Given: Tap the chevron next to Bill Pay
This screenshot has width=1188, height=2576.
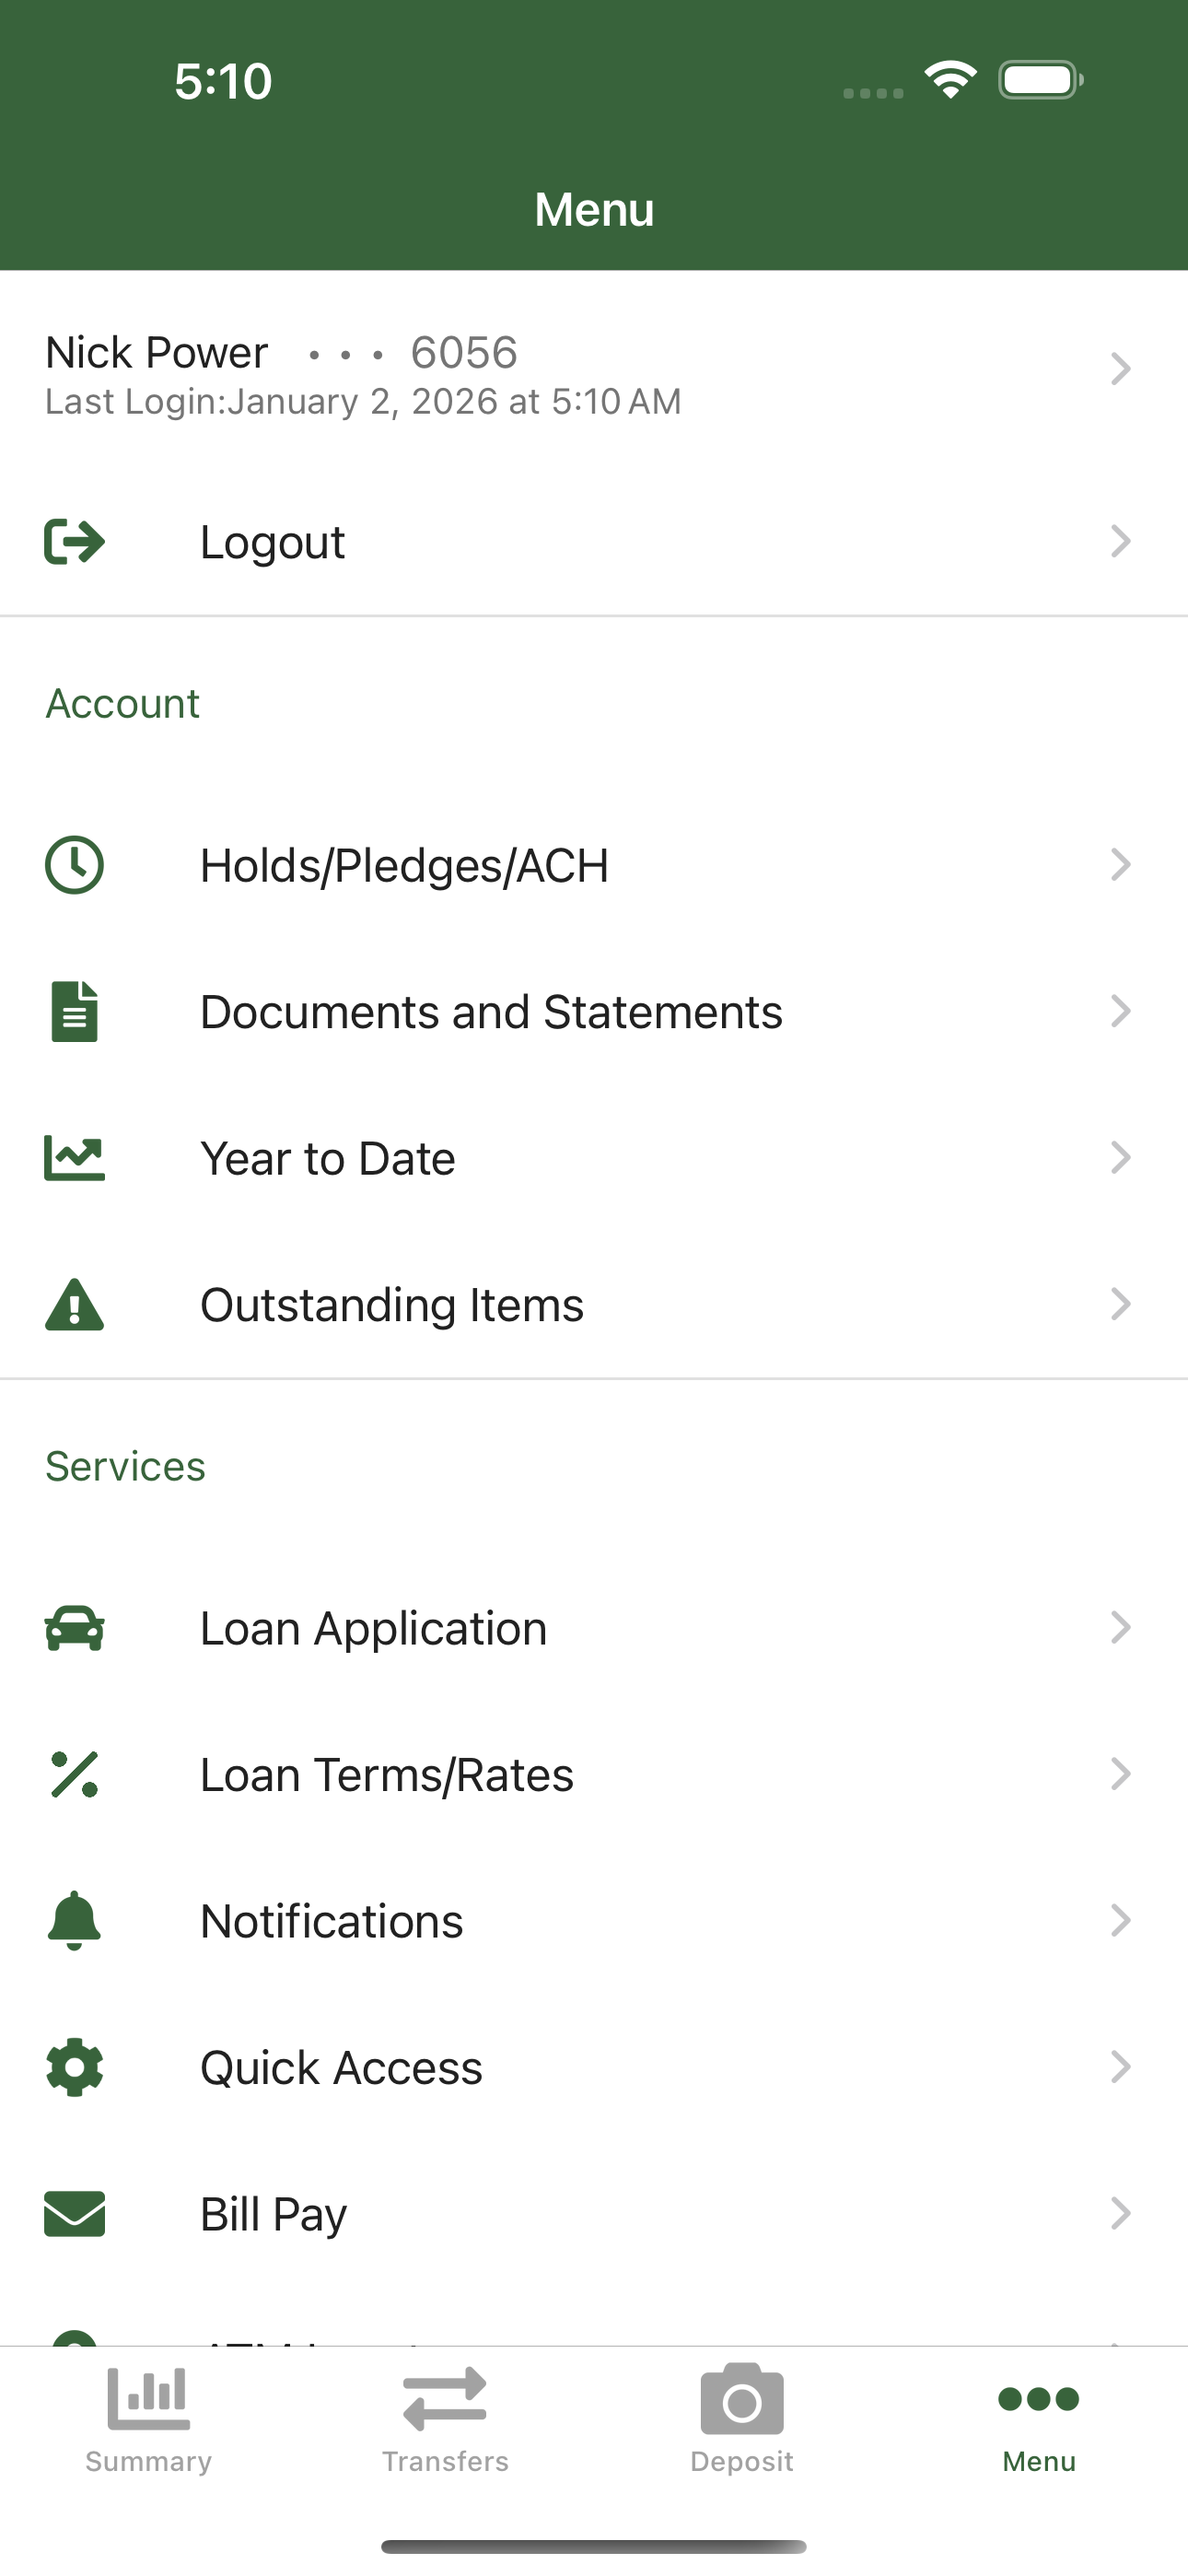Looking at the screenshot, I should pos(1121,2213).
